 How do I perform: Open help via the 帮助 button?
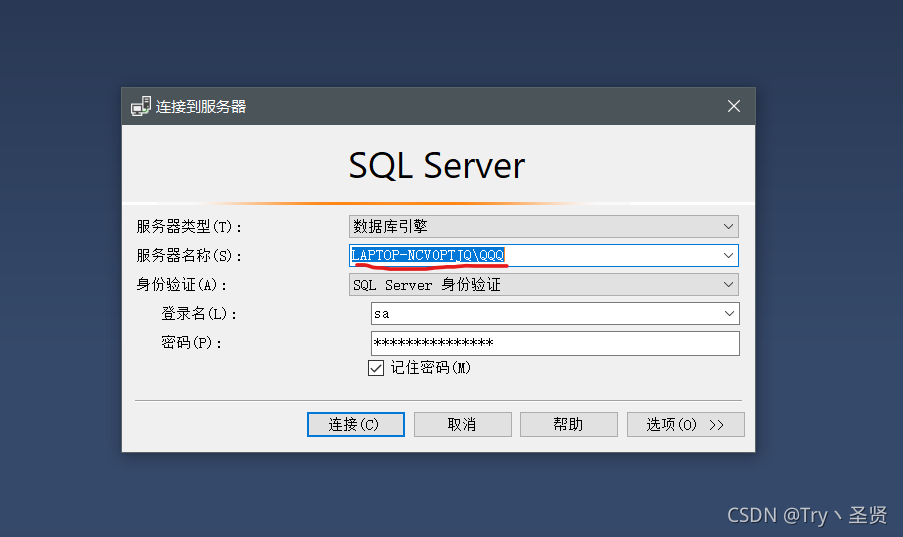[x=569, y=425]
